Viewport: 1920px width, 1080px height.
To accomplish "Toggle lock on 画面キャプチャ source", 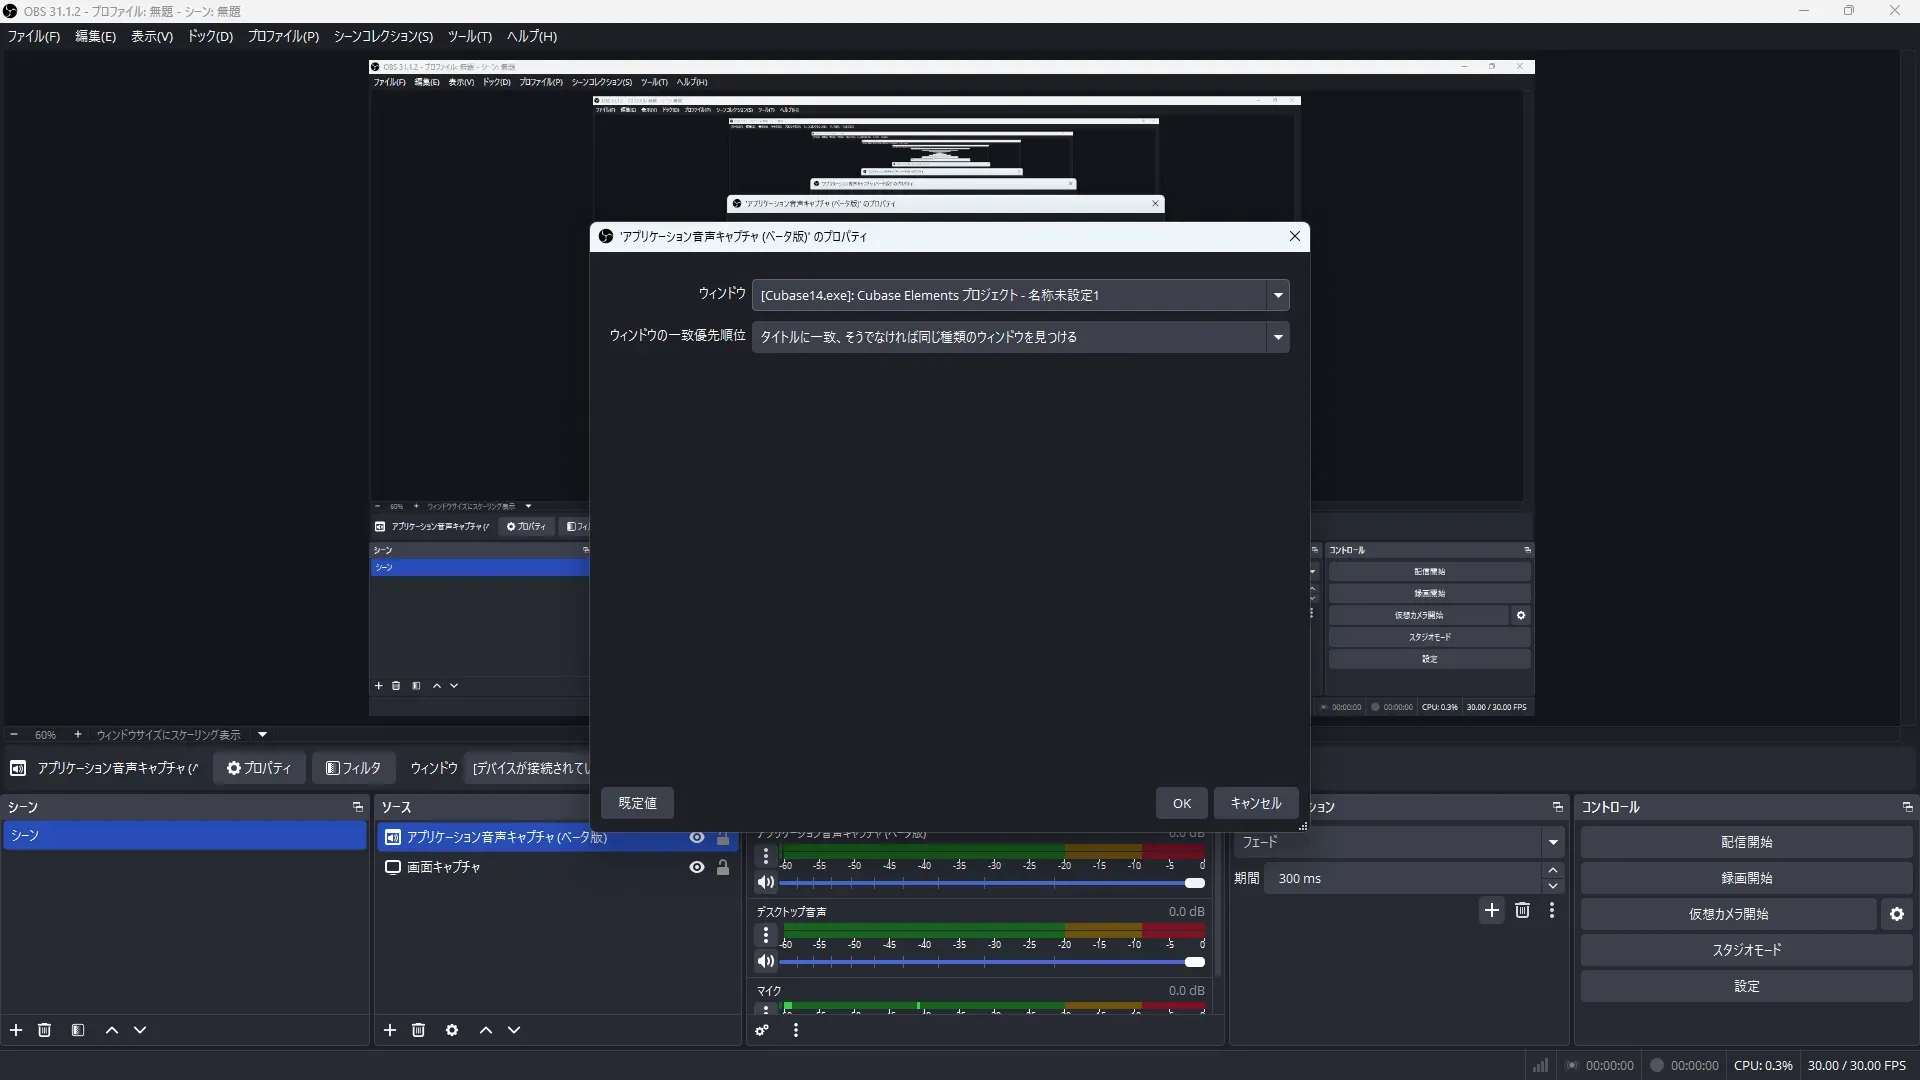I will coord(723,867).
